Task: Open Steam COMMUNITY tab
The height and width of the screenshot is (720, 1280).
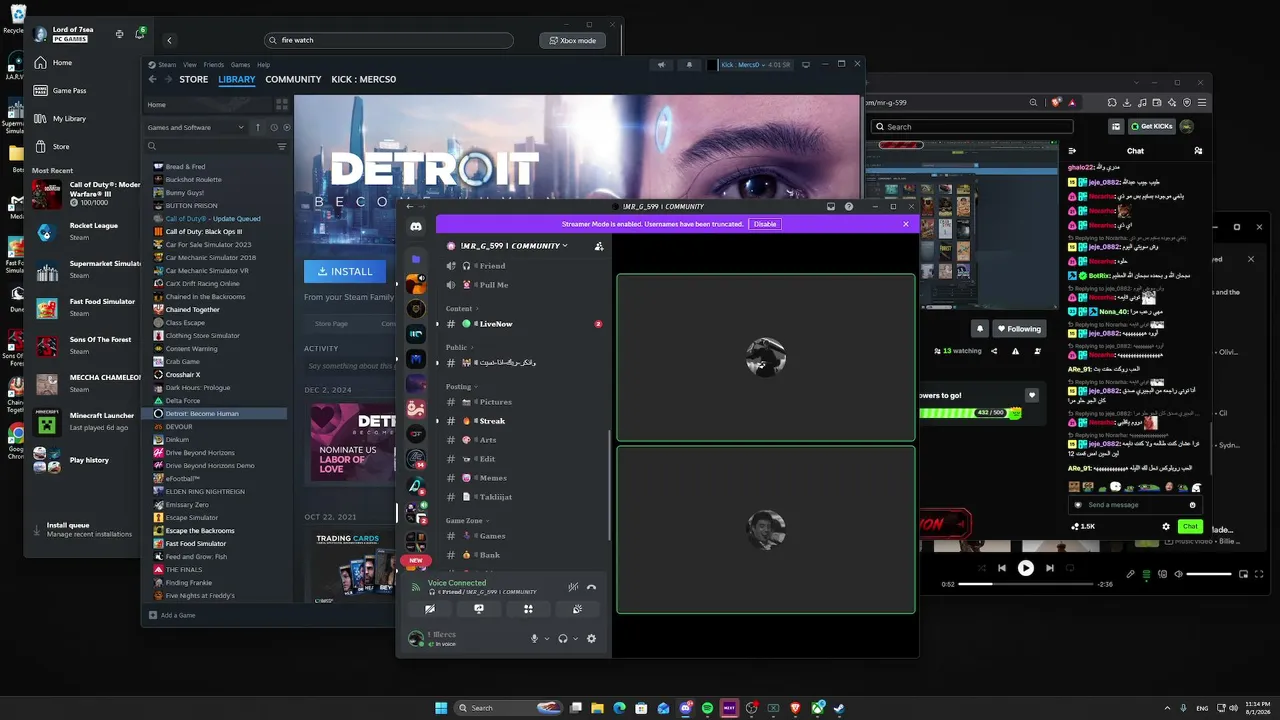Action: (293, 79)
